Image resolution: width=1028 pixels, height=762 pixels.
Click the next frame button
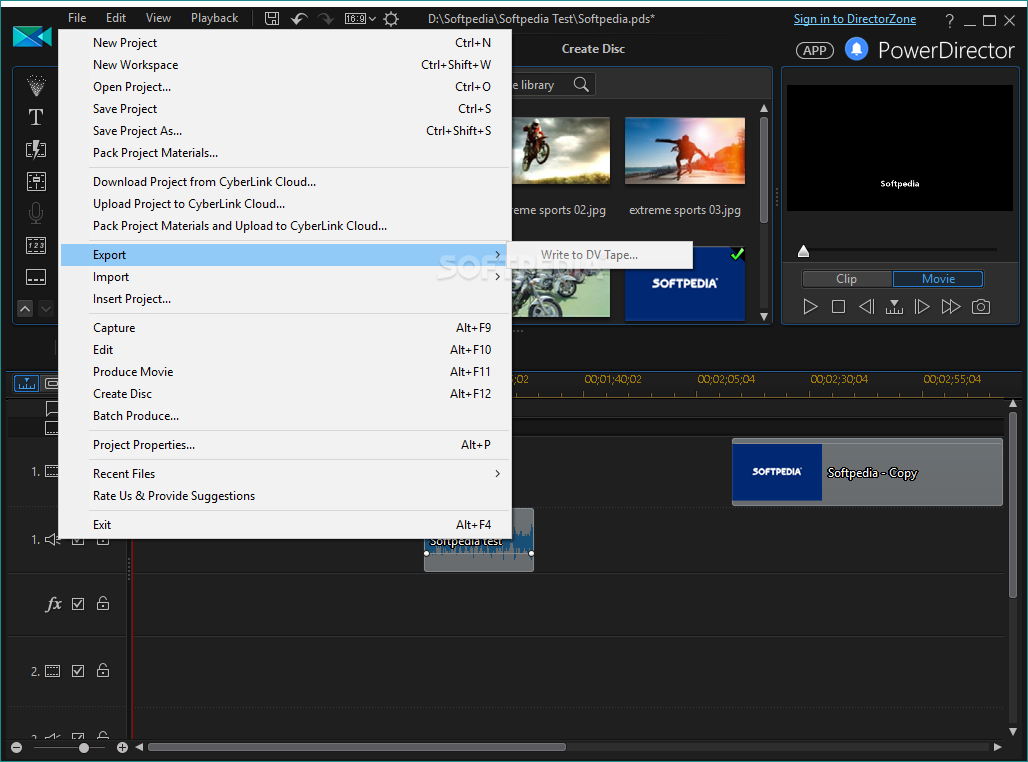(922, 306)
